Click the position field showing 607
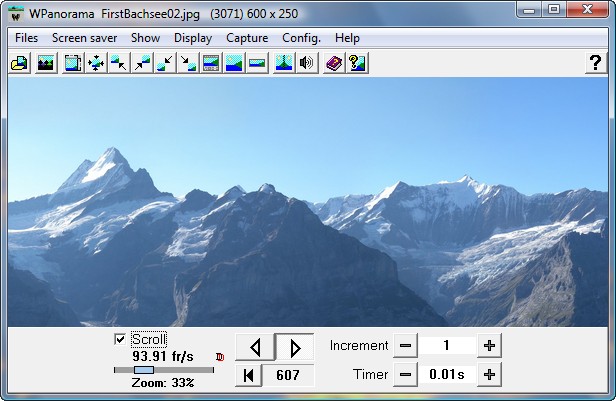 pyautogui.click(x=288, y=375)
